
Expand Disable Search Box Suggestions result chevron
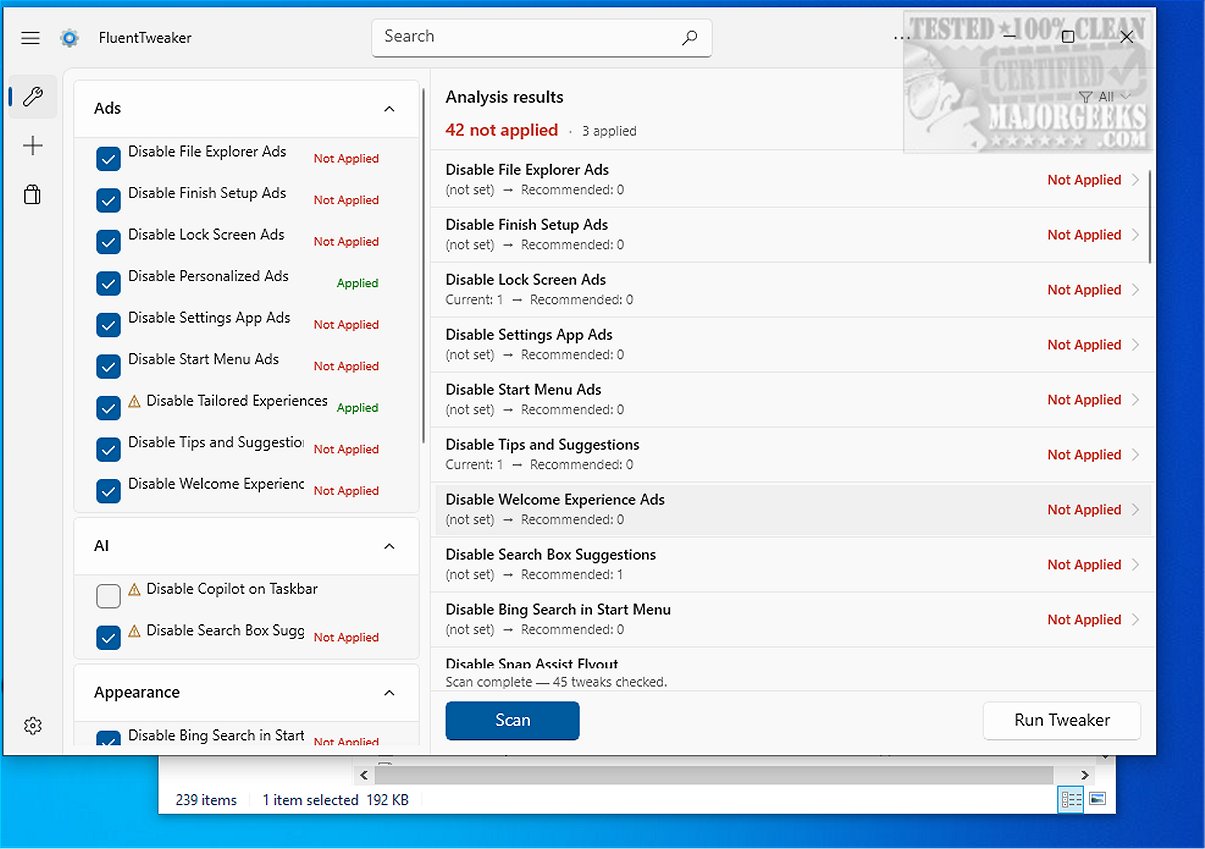tap(1135, 565)
